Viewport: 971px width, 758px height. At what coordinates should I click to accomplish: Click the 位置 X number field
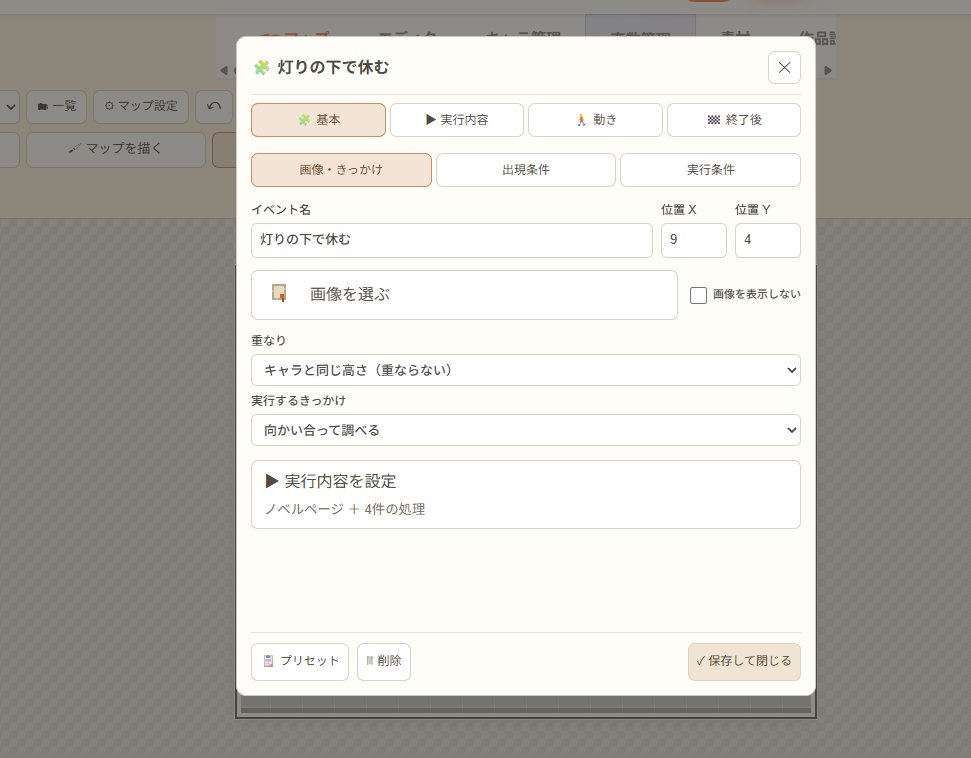[694, 240]
